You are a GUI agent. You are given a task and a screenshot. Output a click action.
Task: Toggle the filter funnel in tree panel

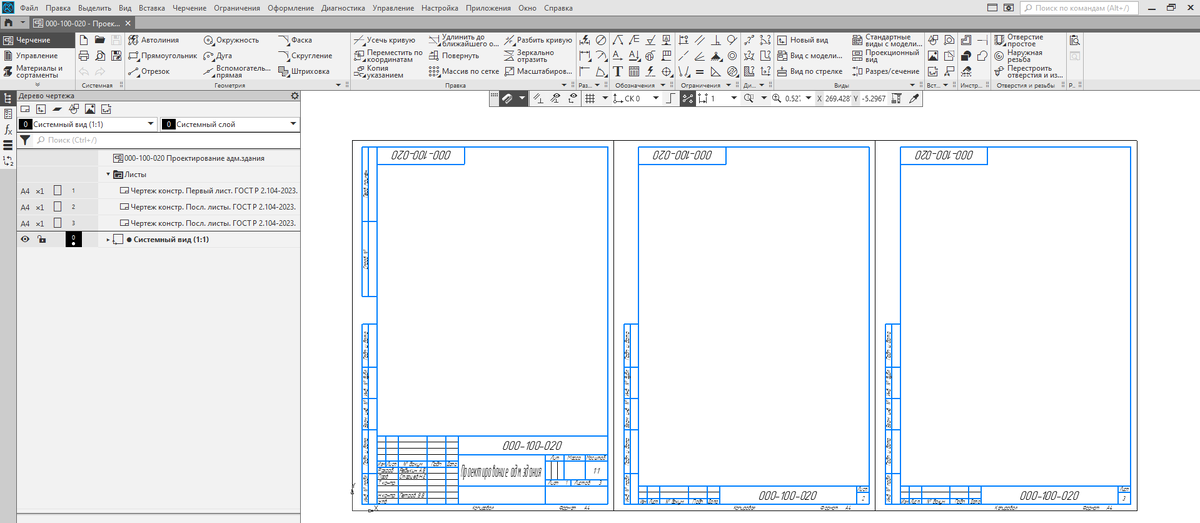pos(25,141)
